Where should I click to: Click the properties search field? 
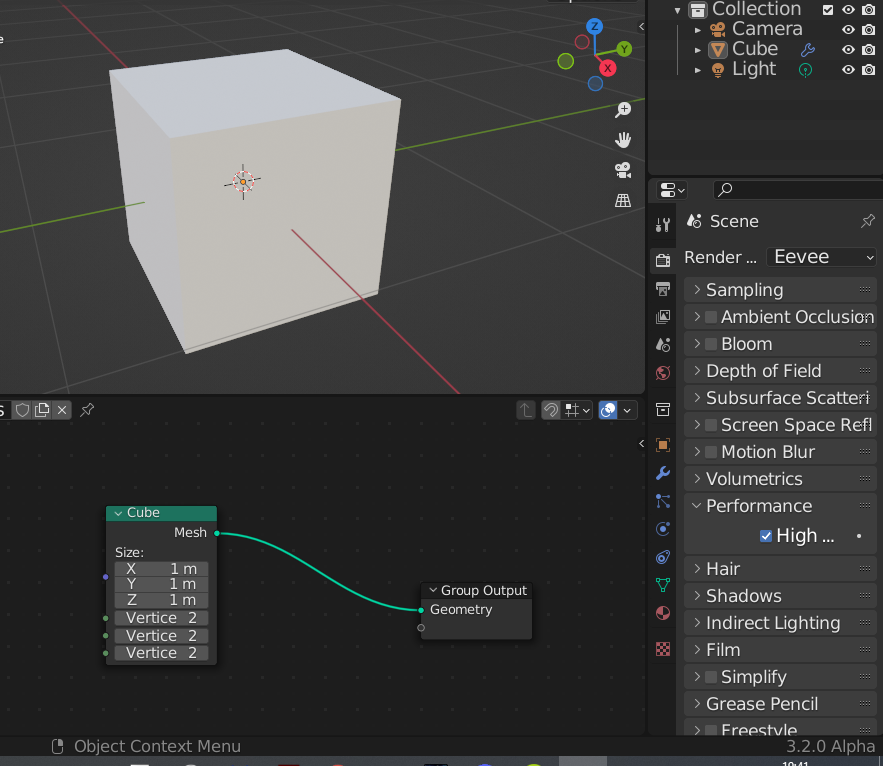(797, 190)
